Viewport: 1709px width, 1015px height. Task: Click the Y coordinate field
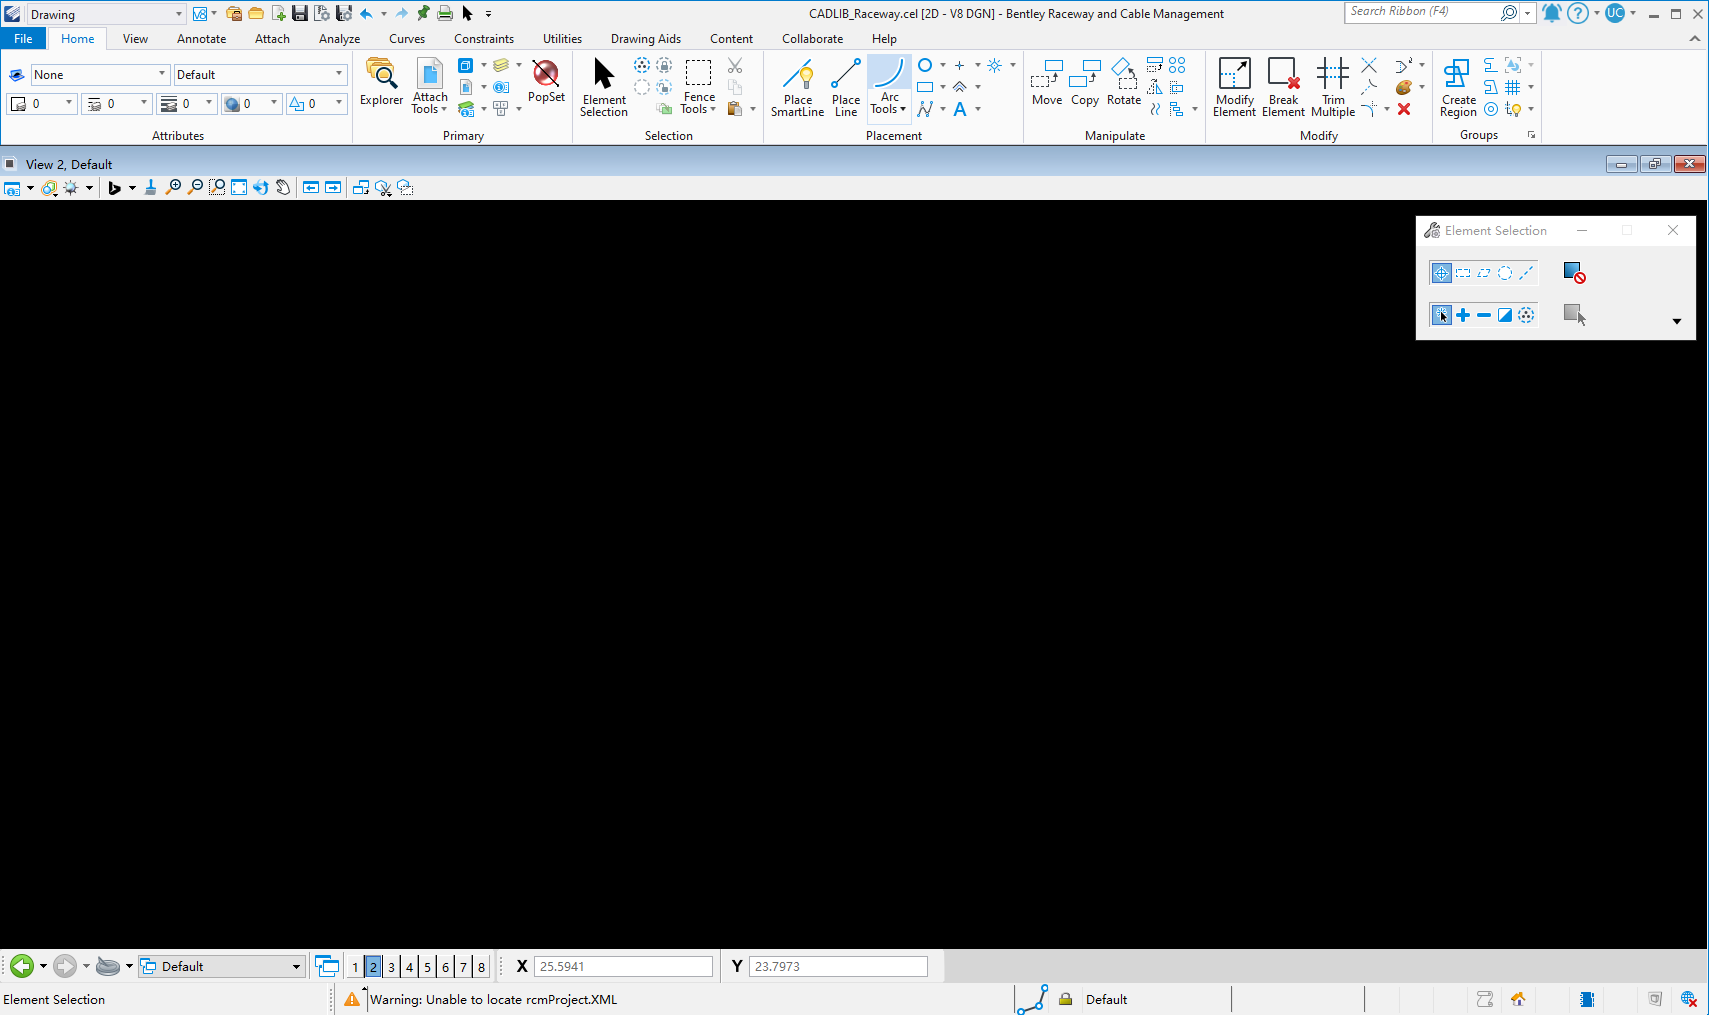click(838, 966)
